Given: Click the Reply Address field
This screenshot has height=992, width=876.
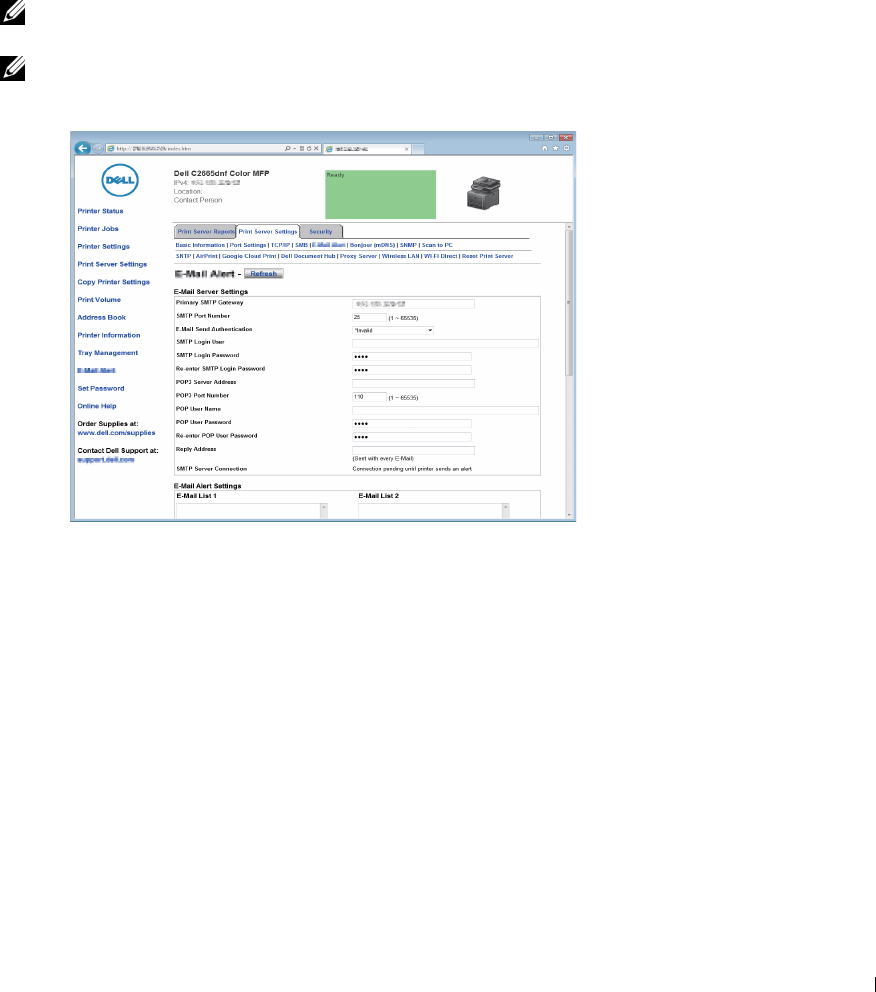Looking at the screenshot, I should (x=413, y=450).
